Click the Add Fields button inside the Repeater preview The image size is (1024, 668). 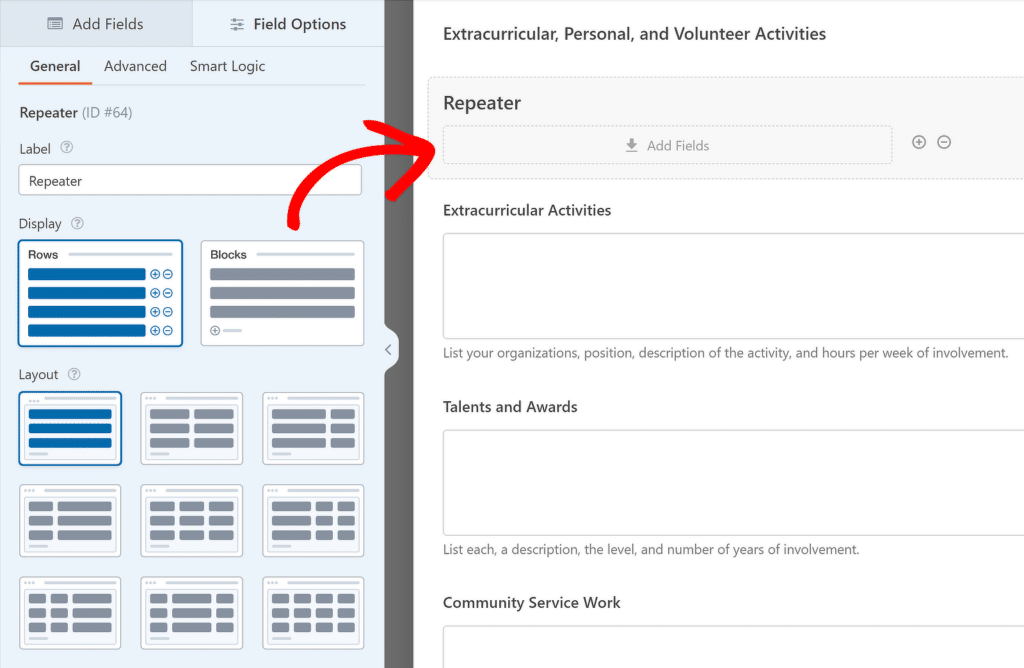pos(667,145)
